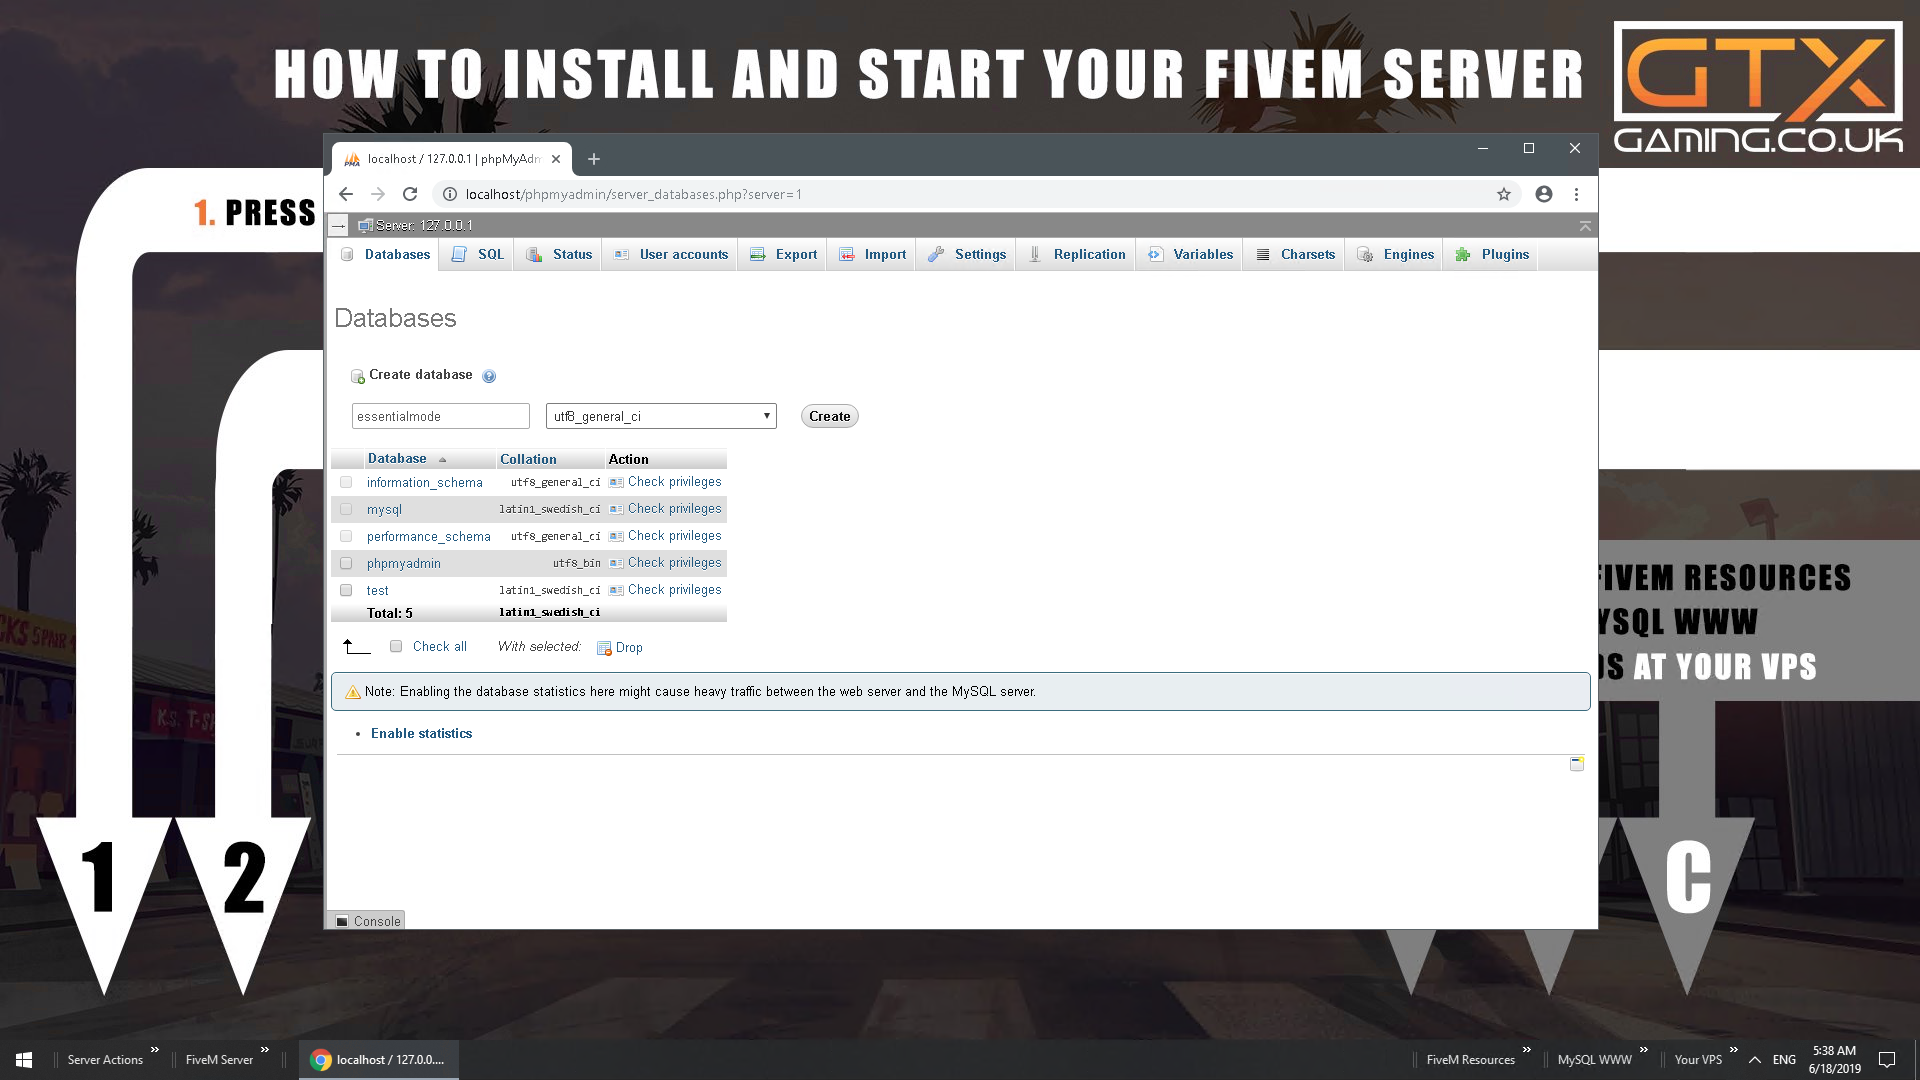The image size is (1920, 1080).
Task: Expand MySQL WWW toolbar chevron
Action: click(1643, 1049)
